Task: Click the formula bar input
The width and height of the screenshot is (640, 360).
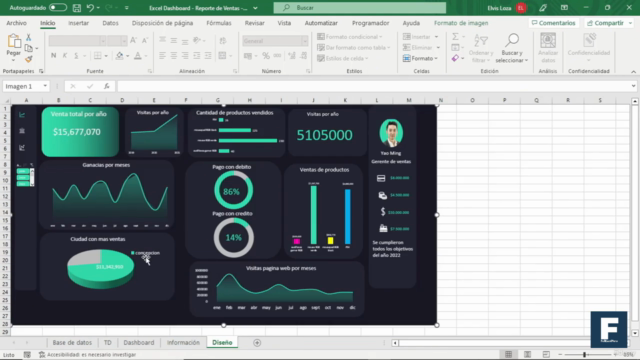Action: (373, 86)
